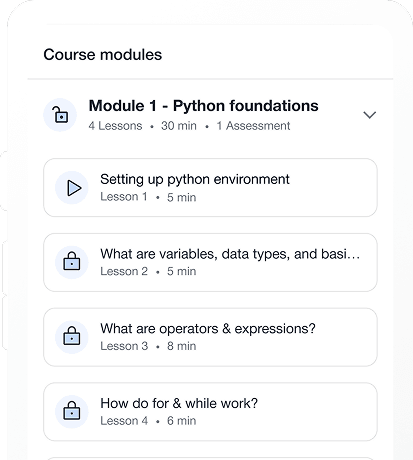Click the Course modules heading
Viewport: 413px width, 460px height.
103,55
